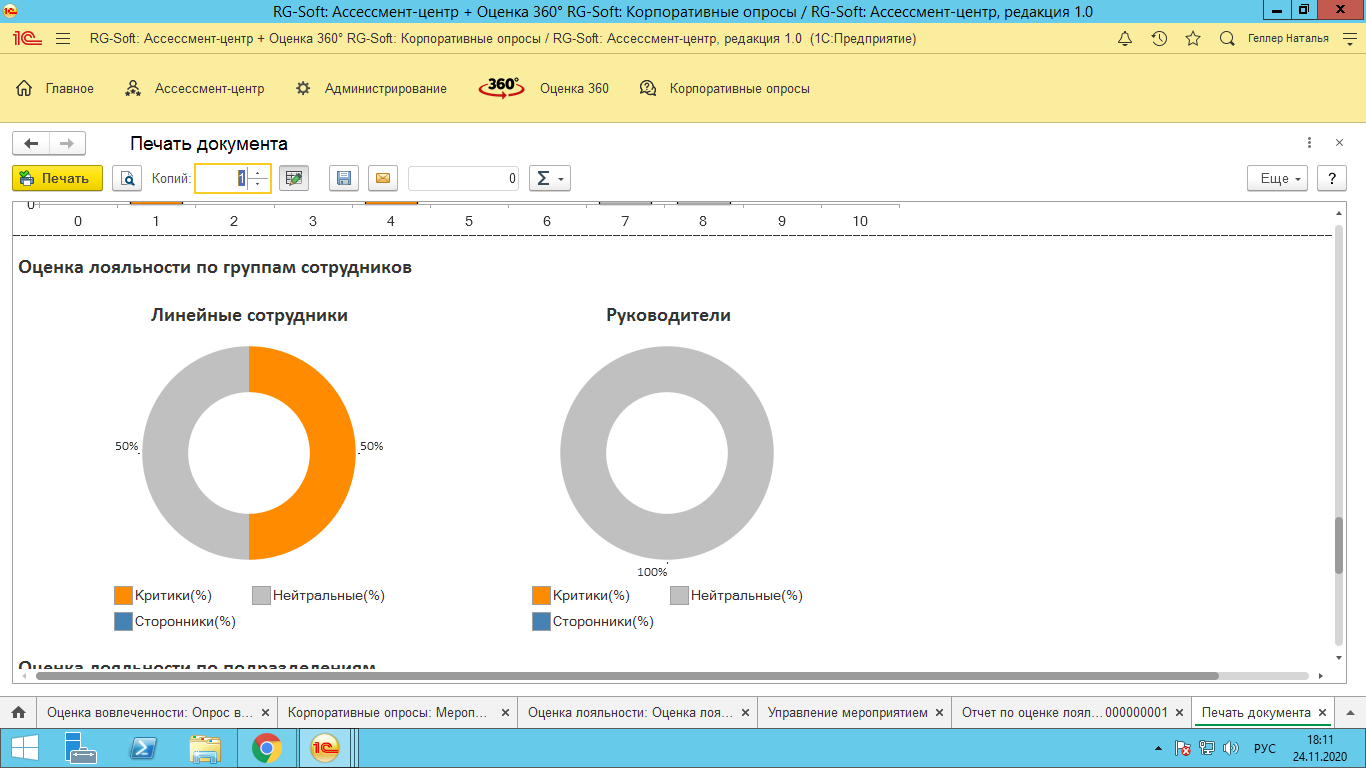Open Оценка 360 section
The image size is (1366, 768).
click(544, 88)
